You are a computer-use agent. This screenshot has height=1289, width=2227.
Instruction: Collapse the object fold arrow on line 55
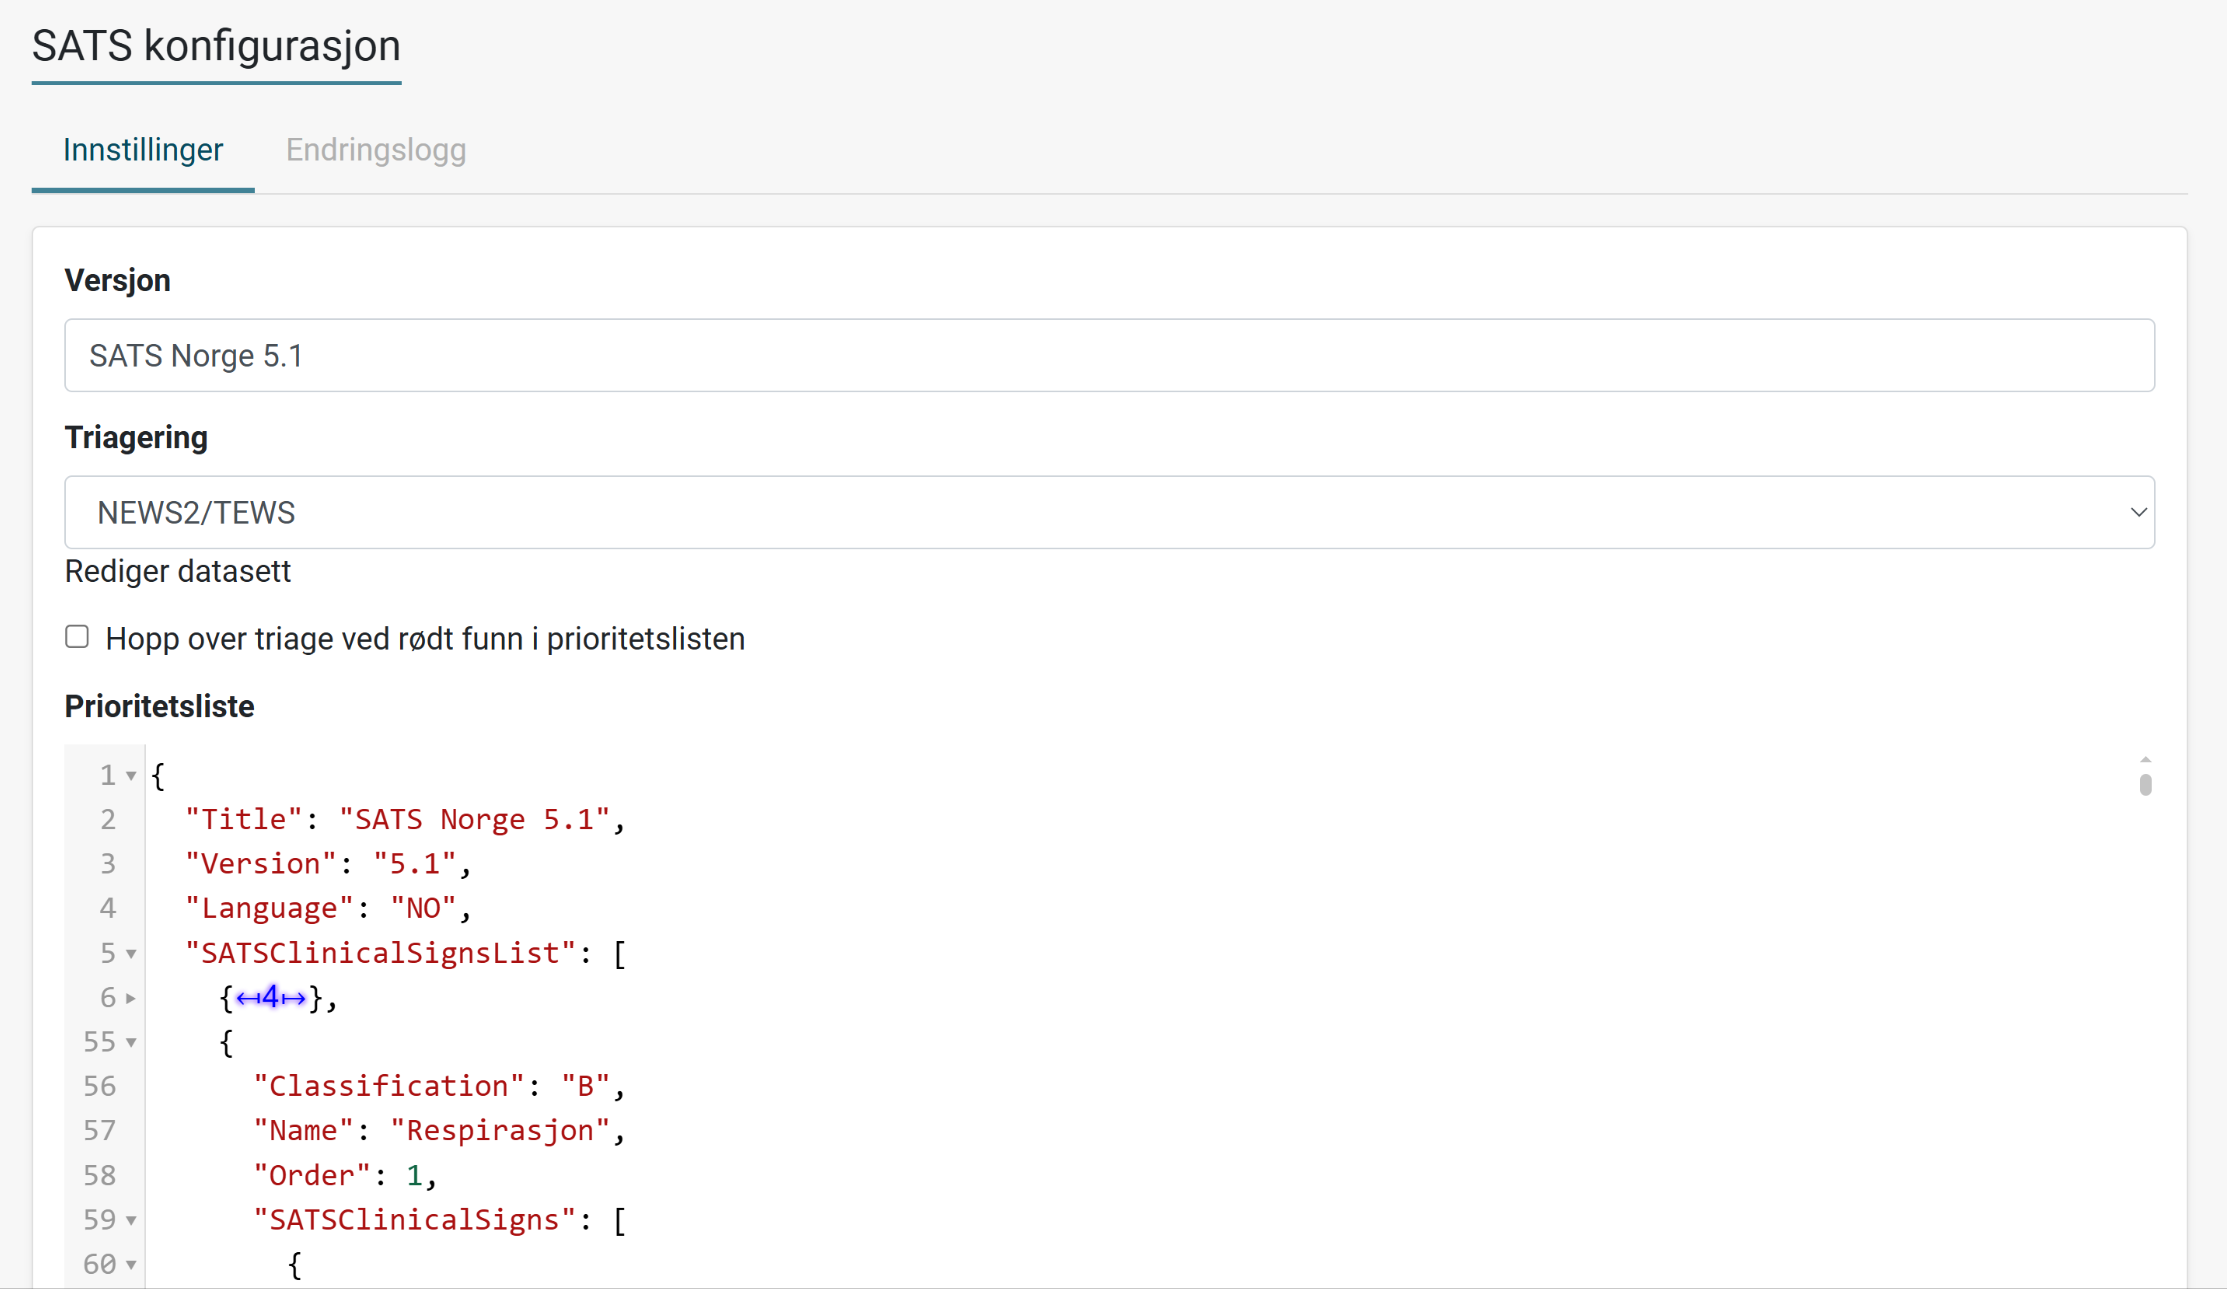point(131,1043)
